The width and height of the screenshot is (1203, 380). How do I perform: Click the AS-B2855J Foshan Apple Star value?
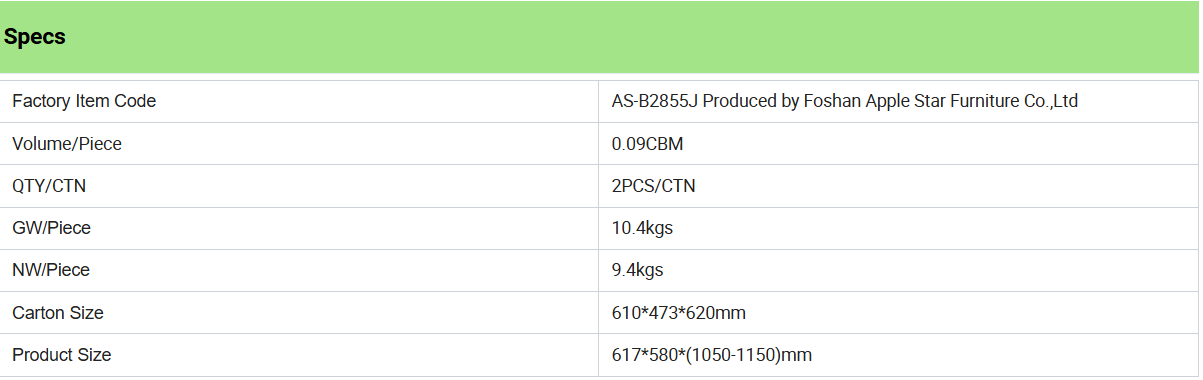[844, 101]
